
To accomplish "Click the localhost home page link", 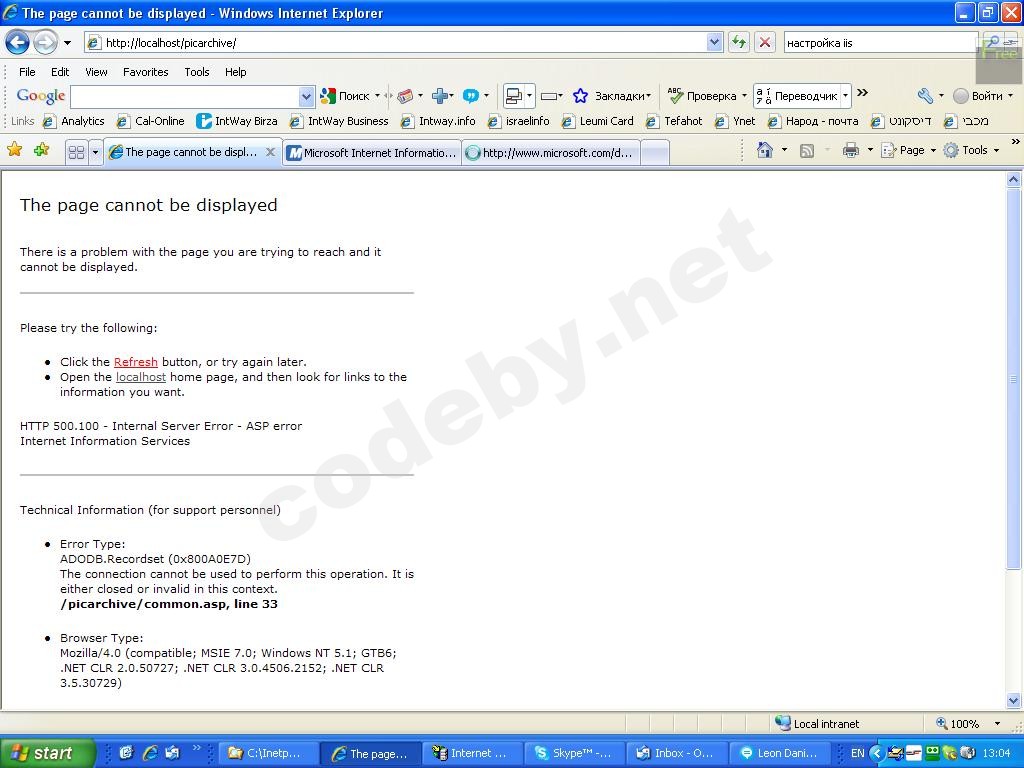I will point(141,377).
